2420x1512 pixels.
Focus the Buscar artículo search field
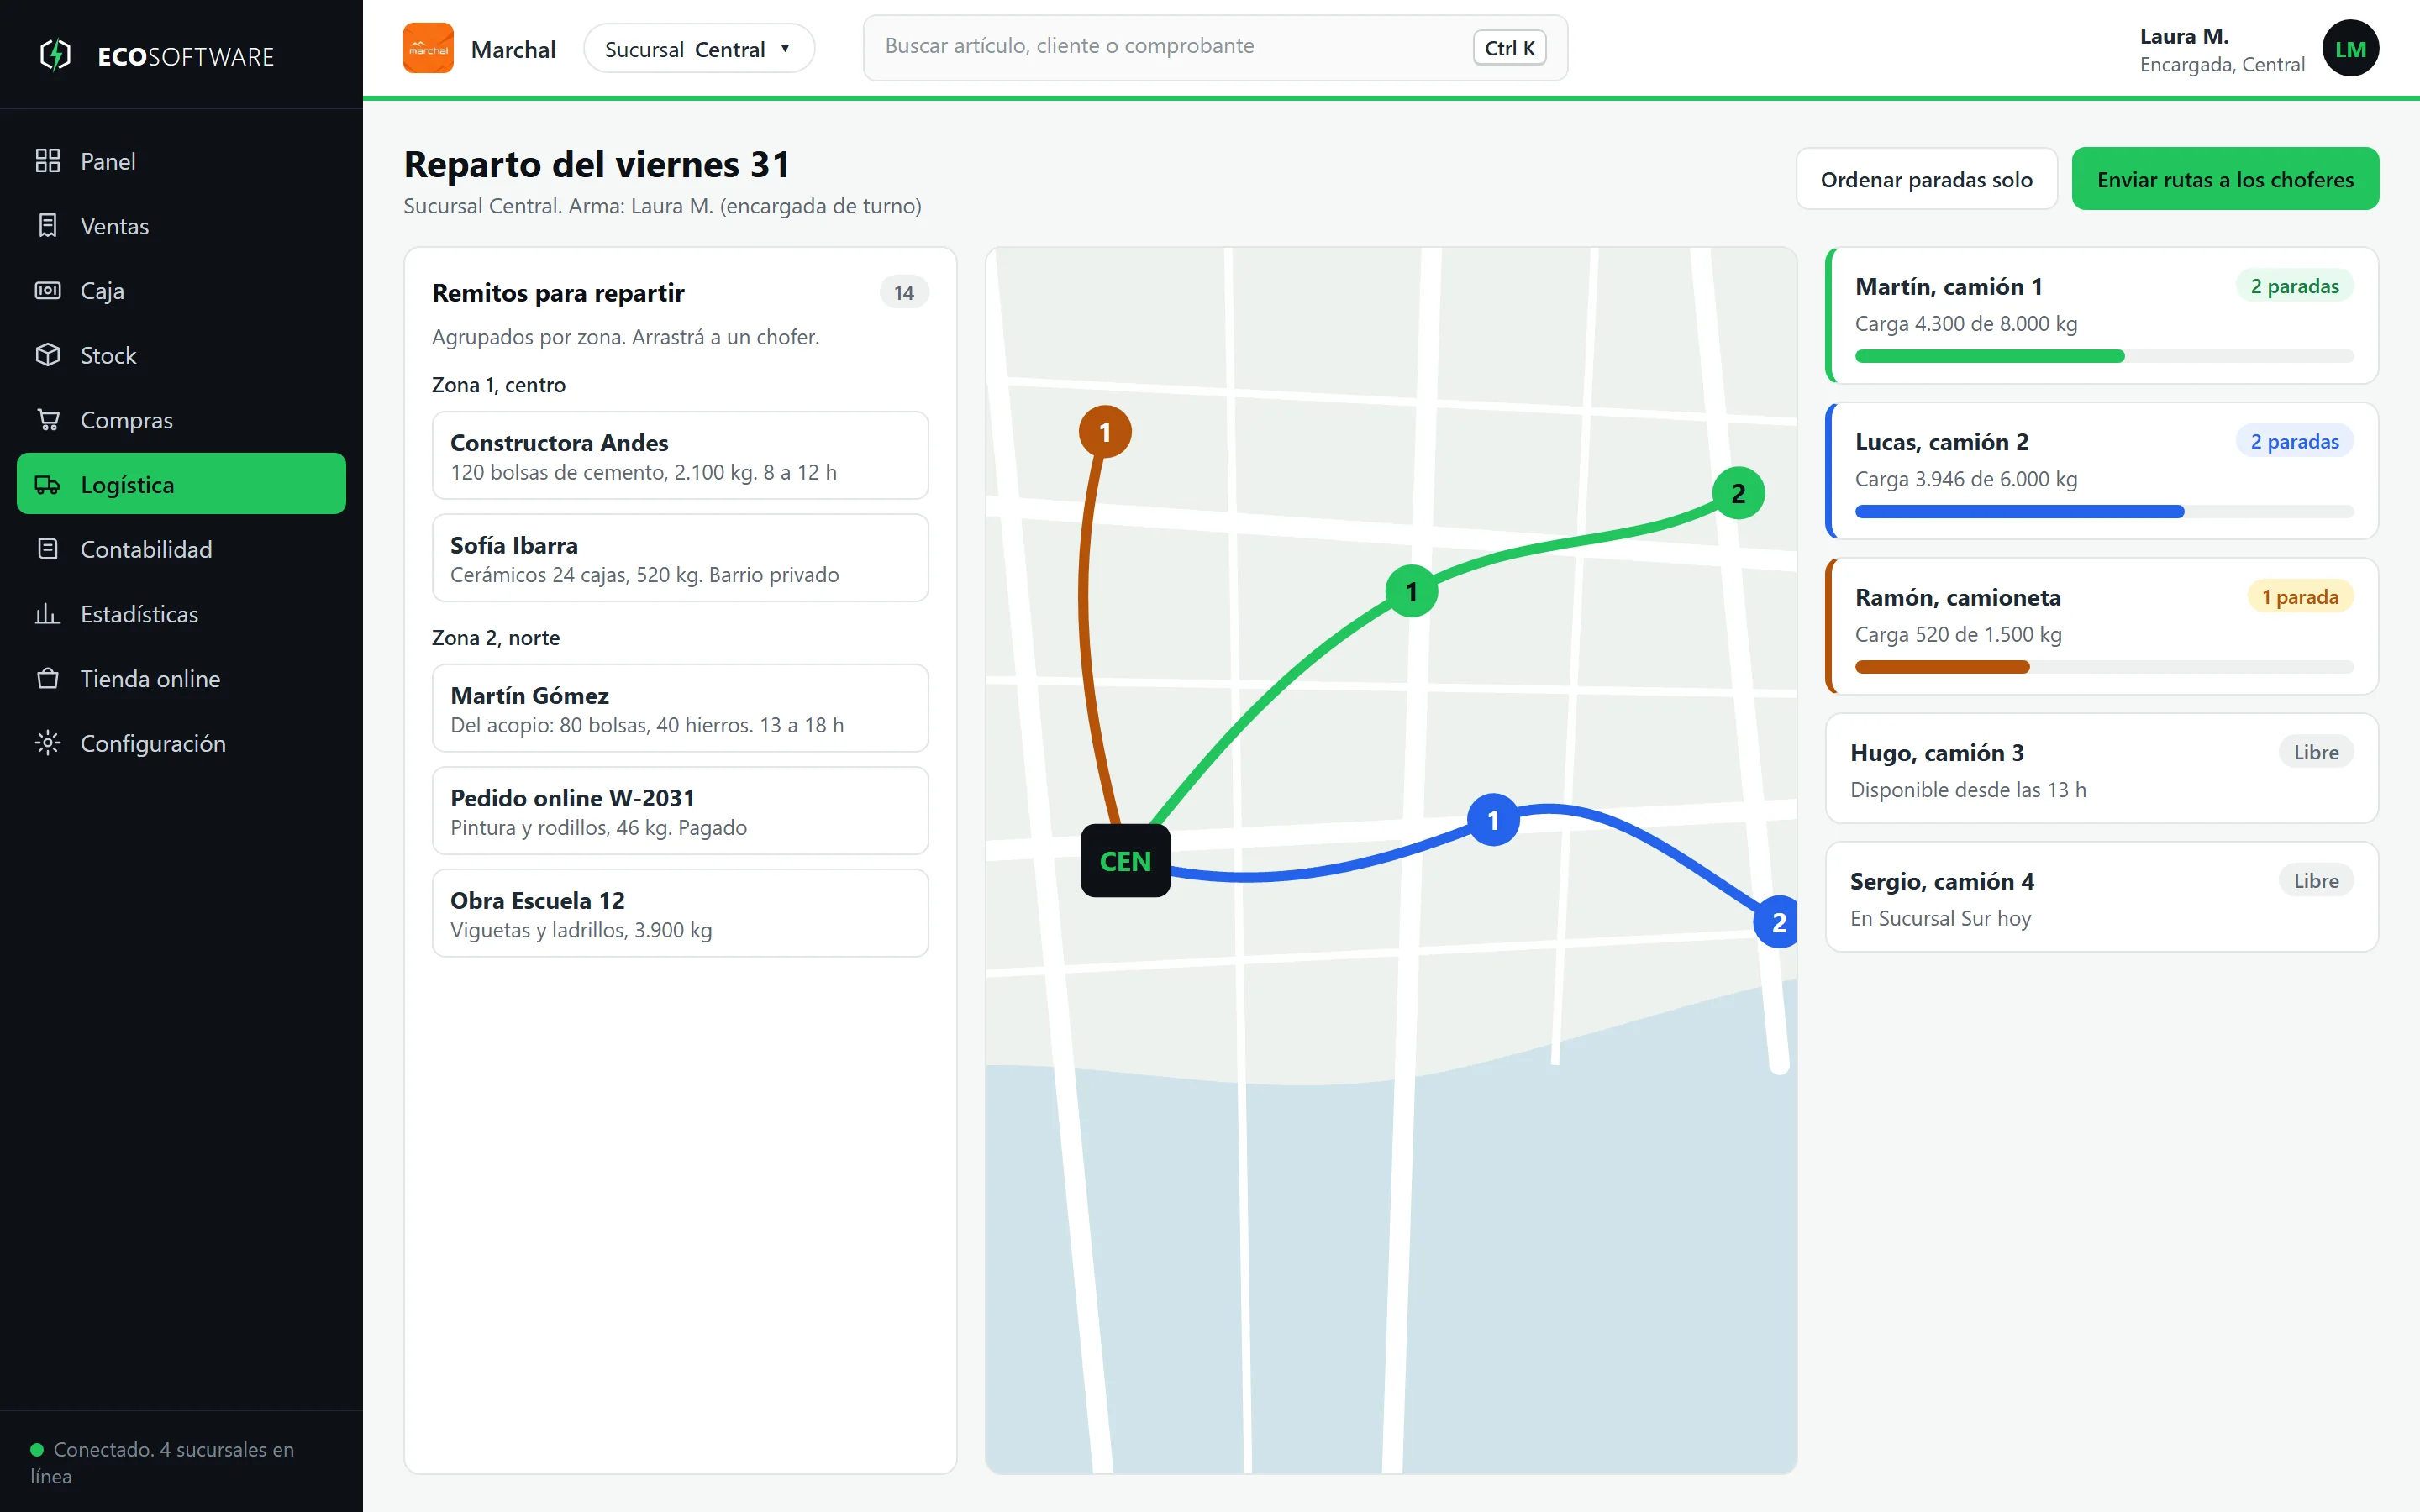click(1215, 47)
